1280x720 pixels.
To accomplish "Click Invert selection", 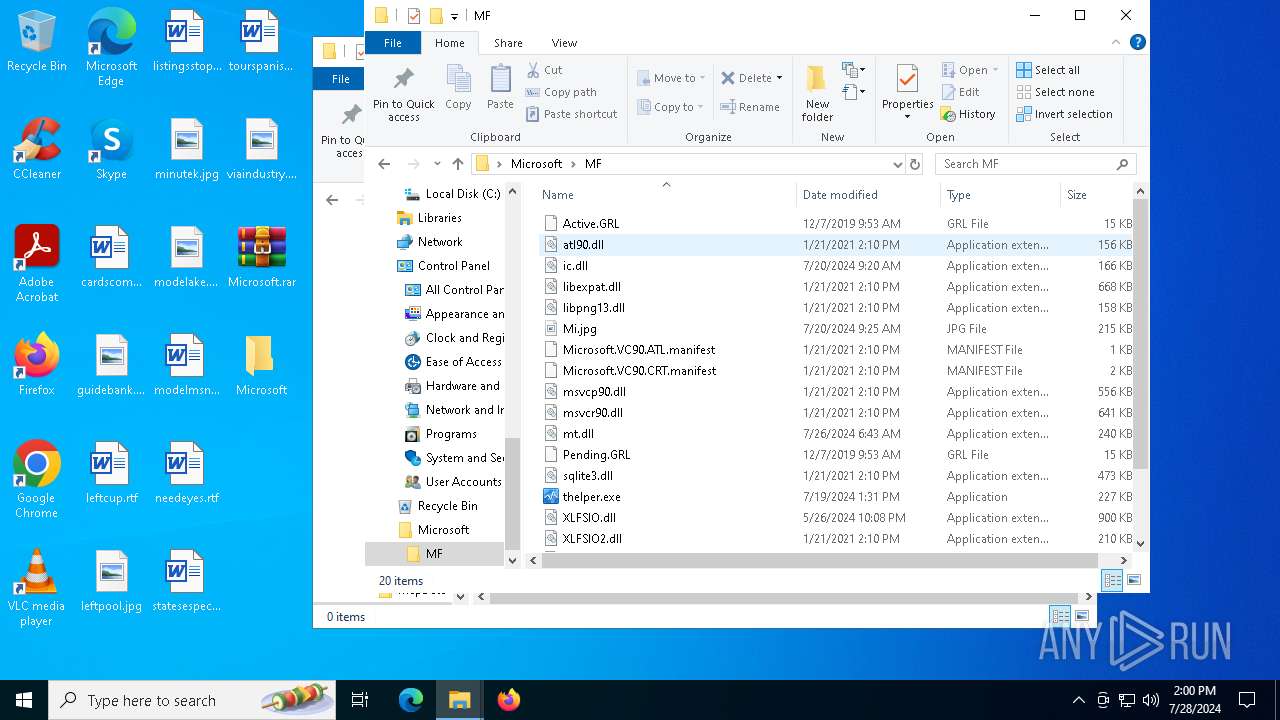I will pyautogui.click(x=1064, y=114).
